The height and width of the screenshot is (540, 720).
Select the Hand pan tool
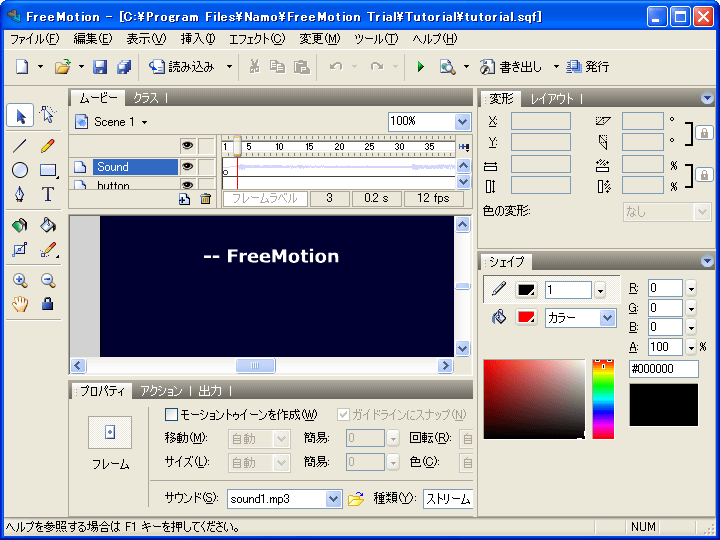pos(20,304)
